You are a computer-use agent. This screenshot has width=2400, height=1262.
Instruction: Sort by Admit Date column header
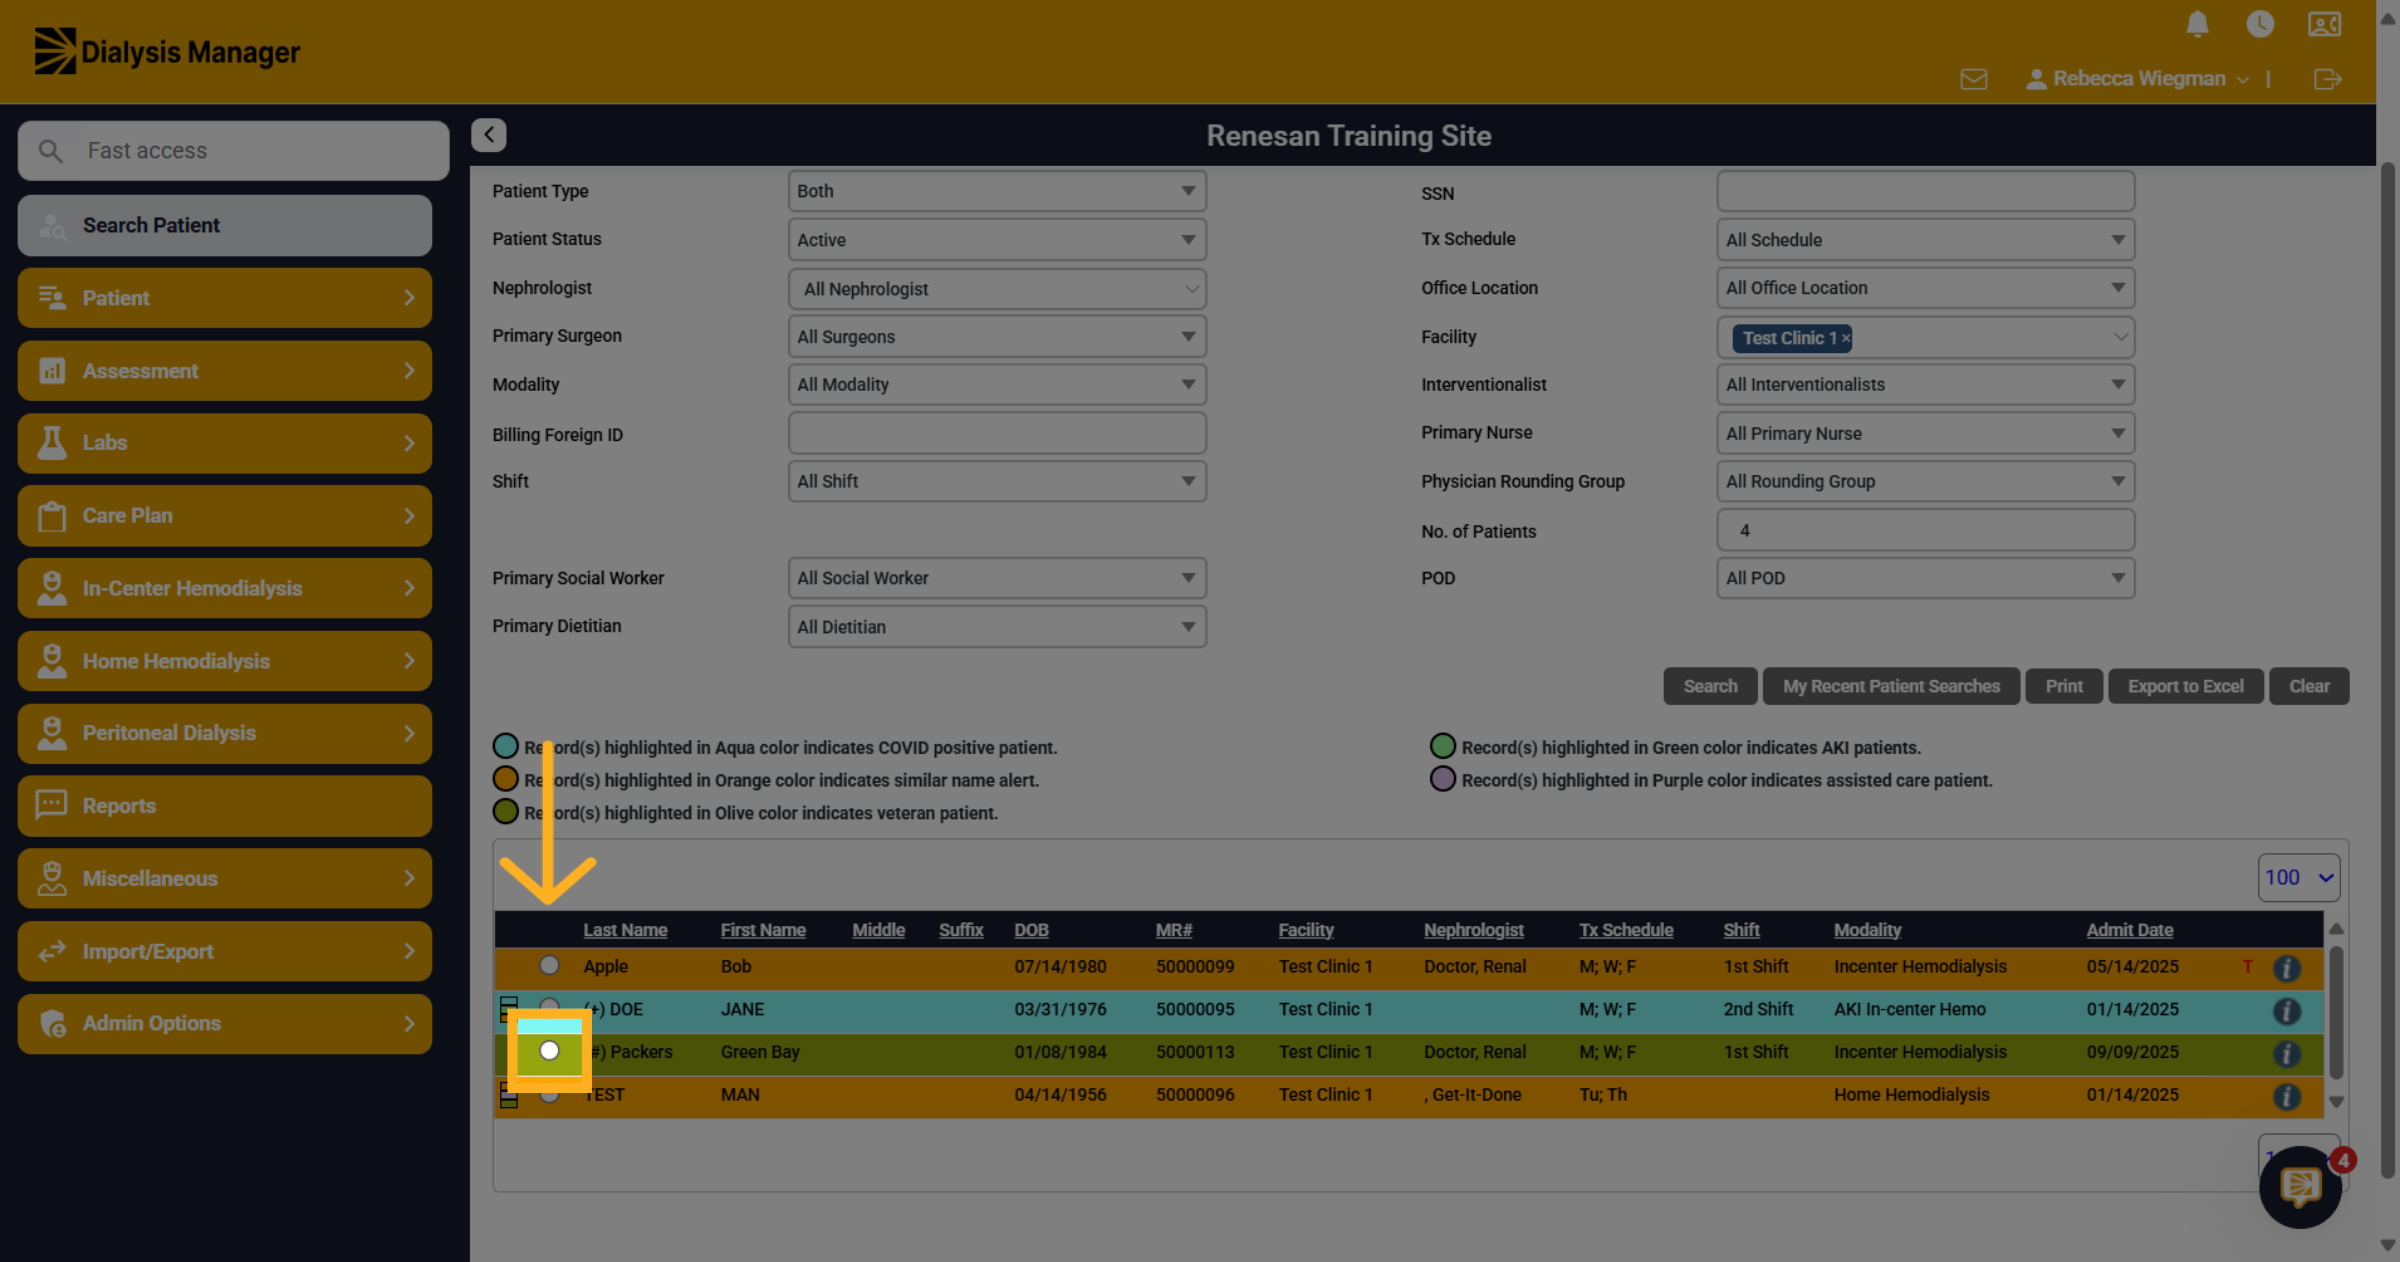click(x=2129, y=930)
